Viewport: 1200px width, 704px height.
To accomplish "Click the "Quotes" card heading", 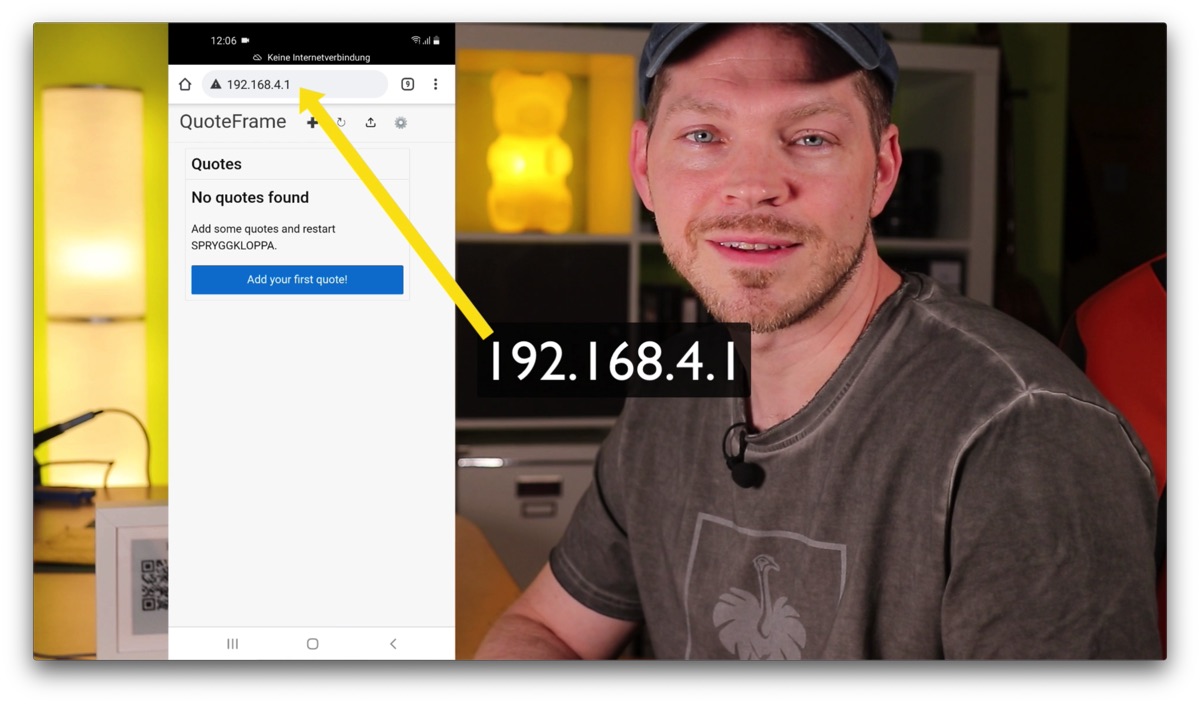I will [216, 164].
